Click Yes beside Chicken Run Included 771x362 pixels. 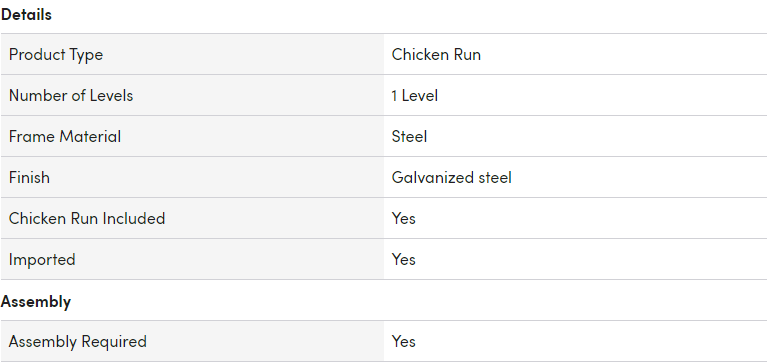404,218
